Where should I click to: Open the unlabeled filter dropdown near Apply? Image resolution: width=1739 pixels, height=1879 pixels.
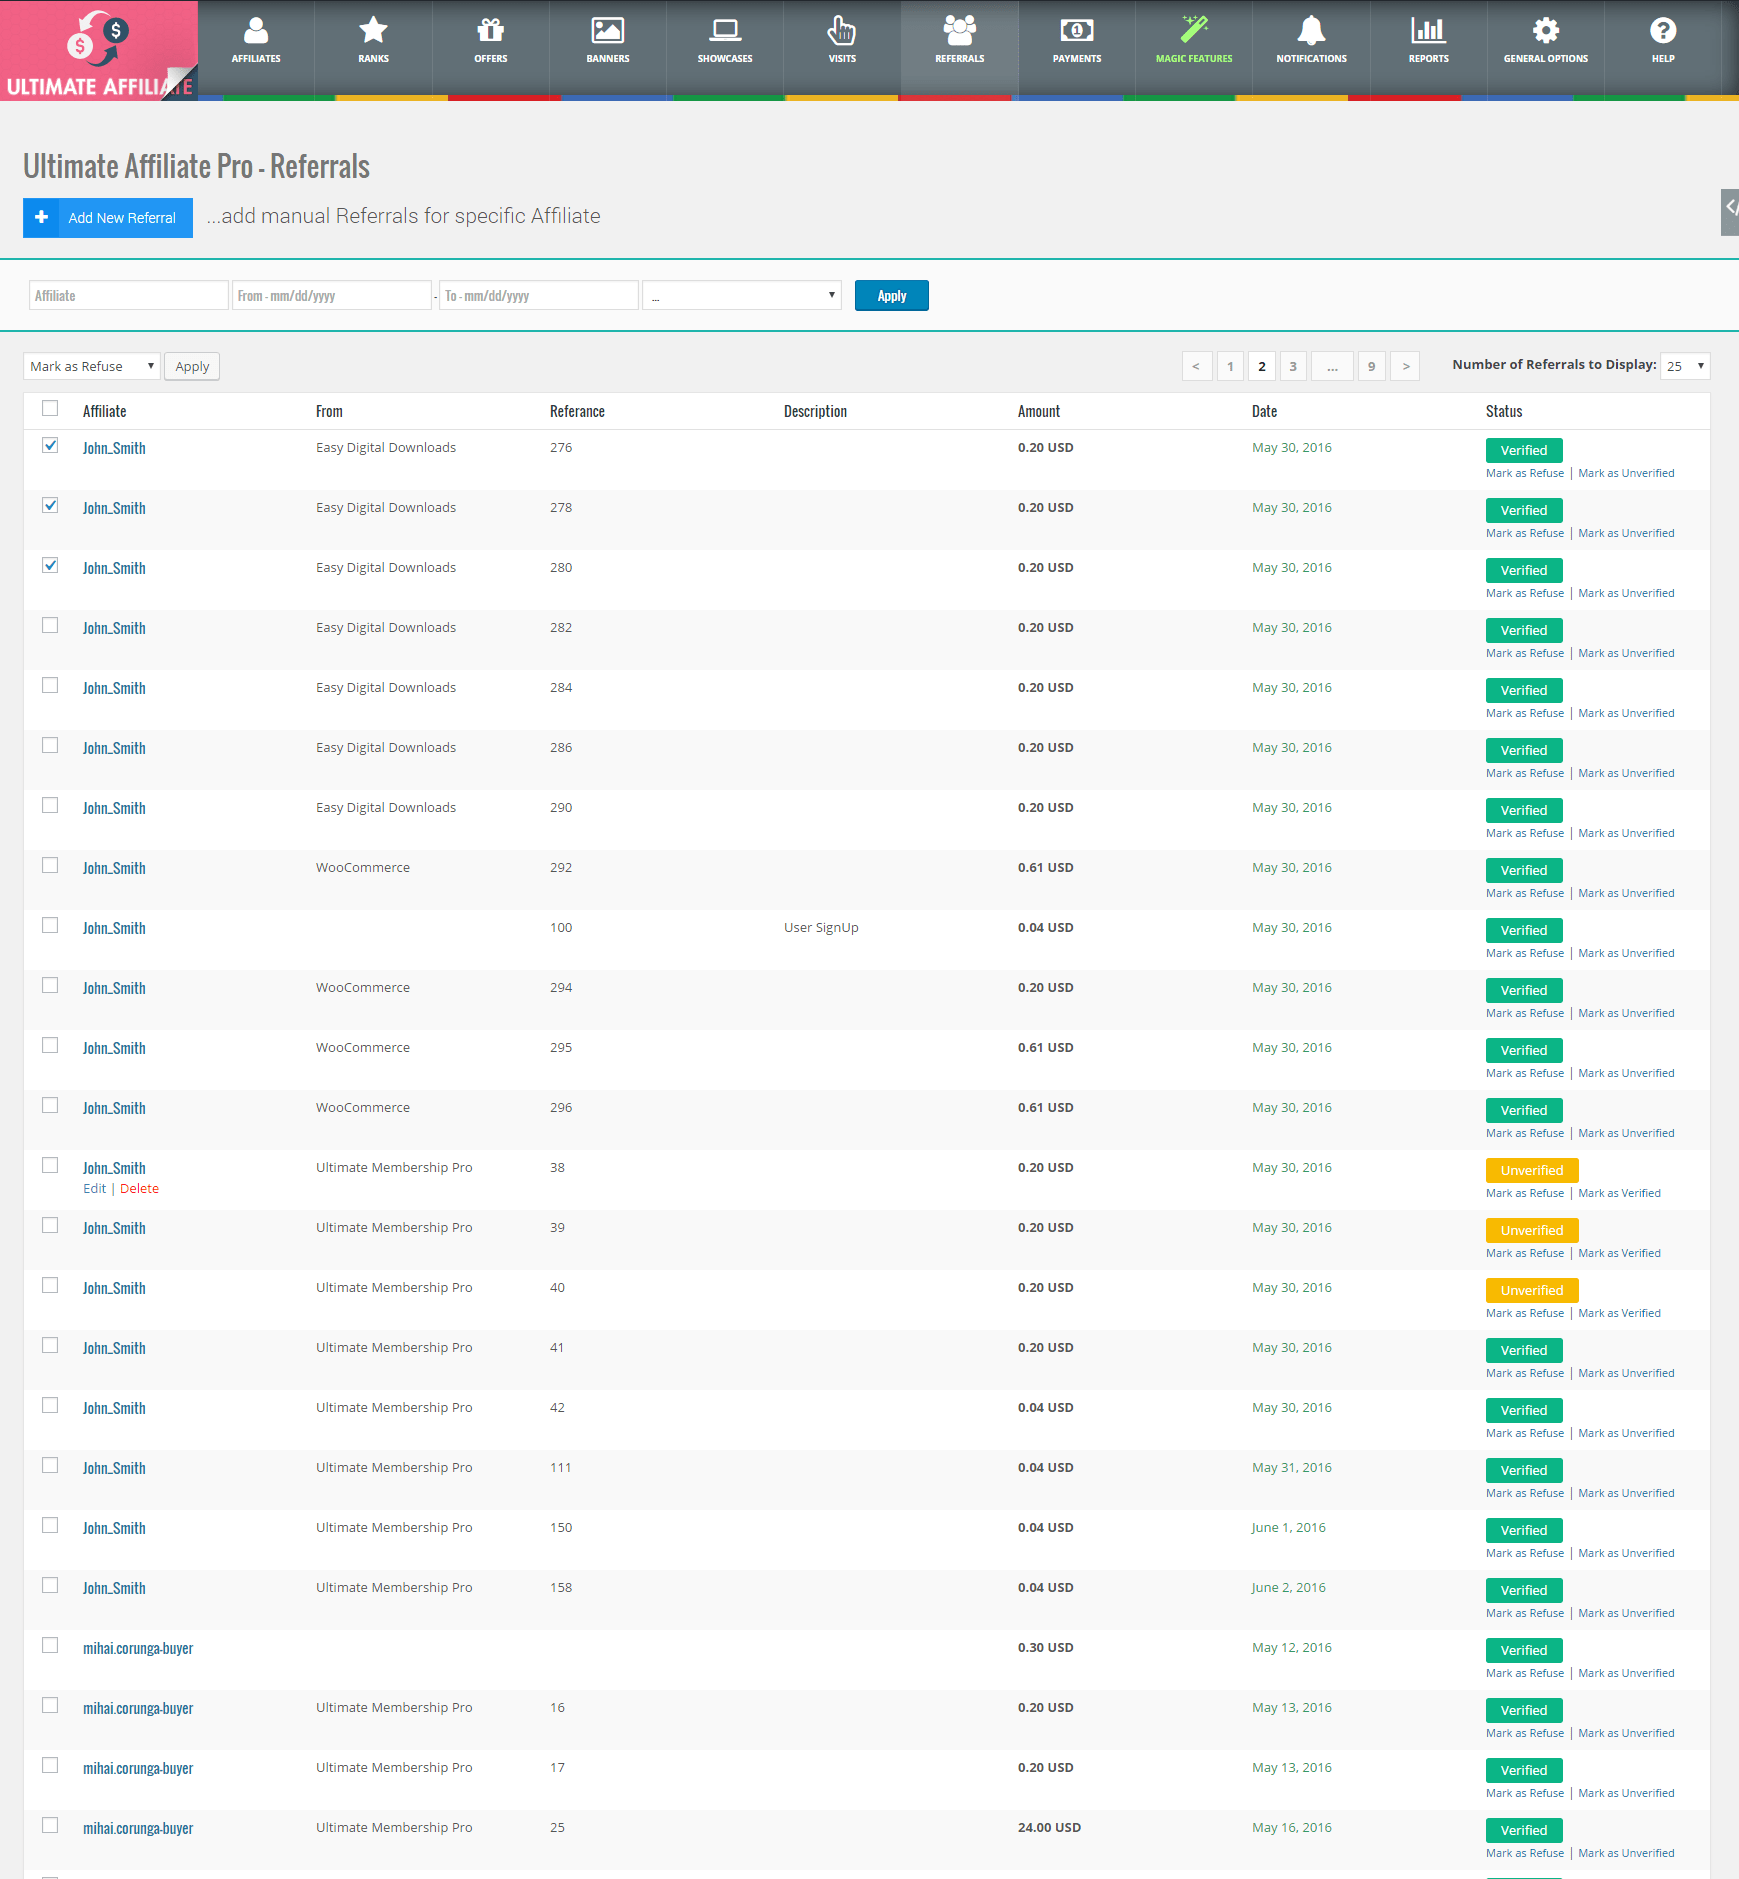[741, 295]
